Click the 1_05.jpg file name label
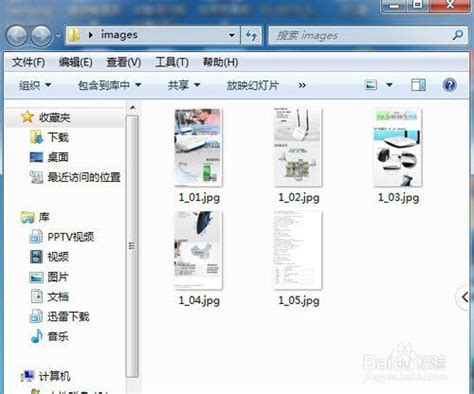The height and width of the screenshot is (394, 474). [299, 301]
